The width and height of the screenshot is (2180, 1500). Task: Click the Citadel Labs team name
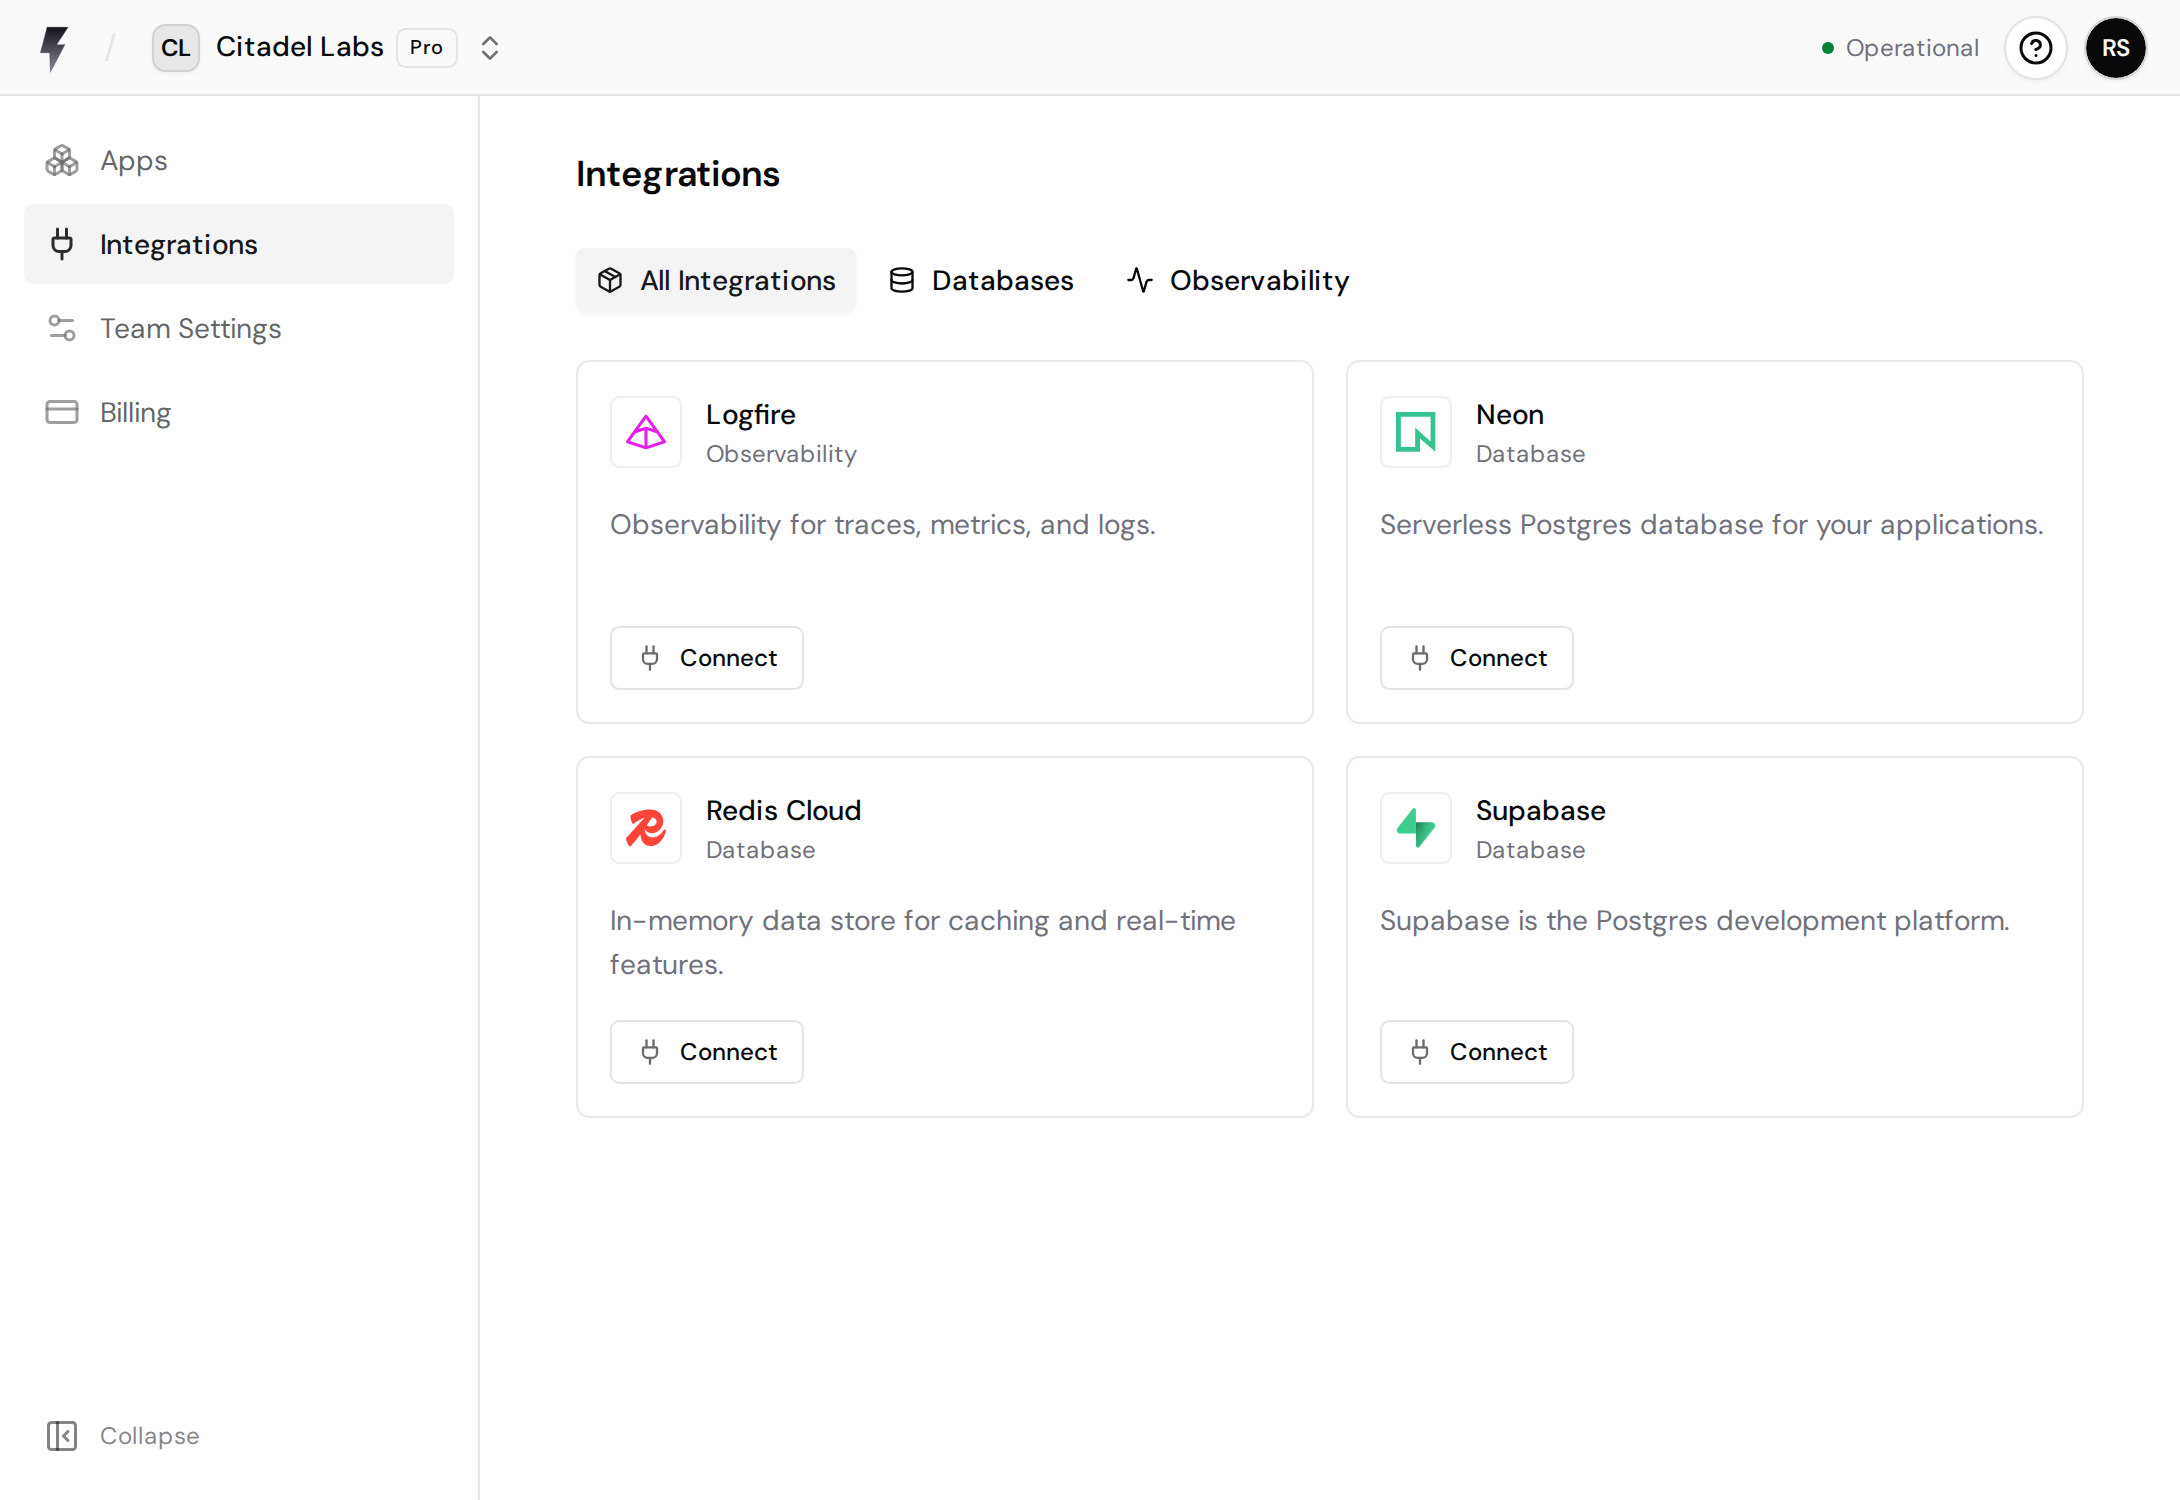tap(300, 47)
